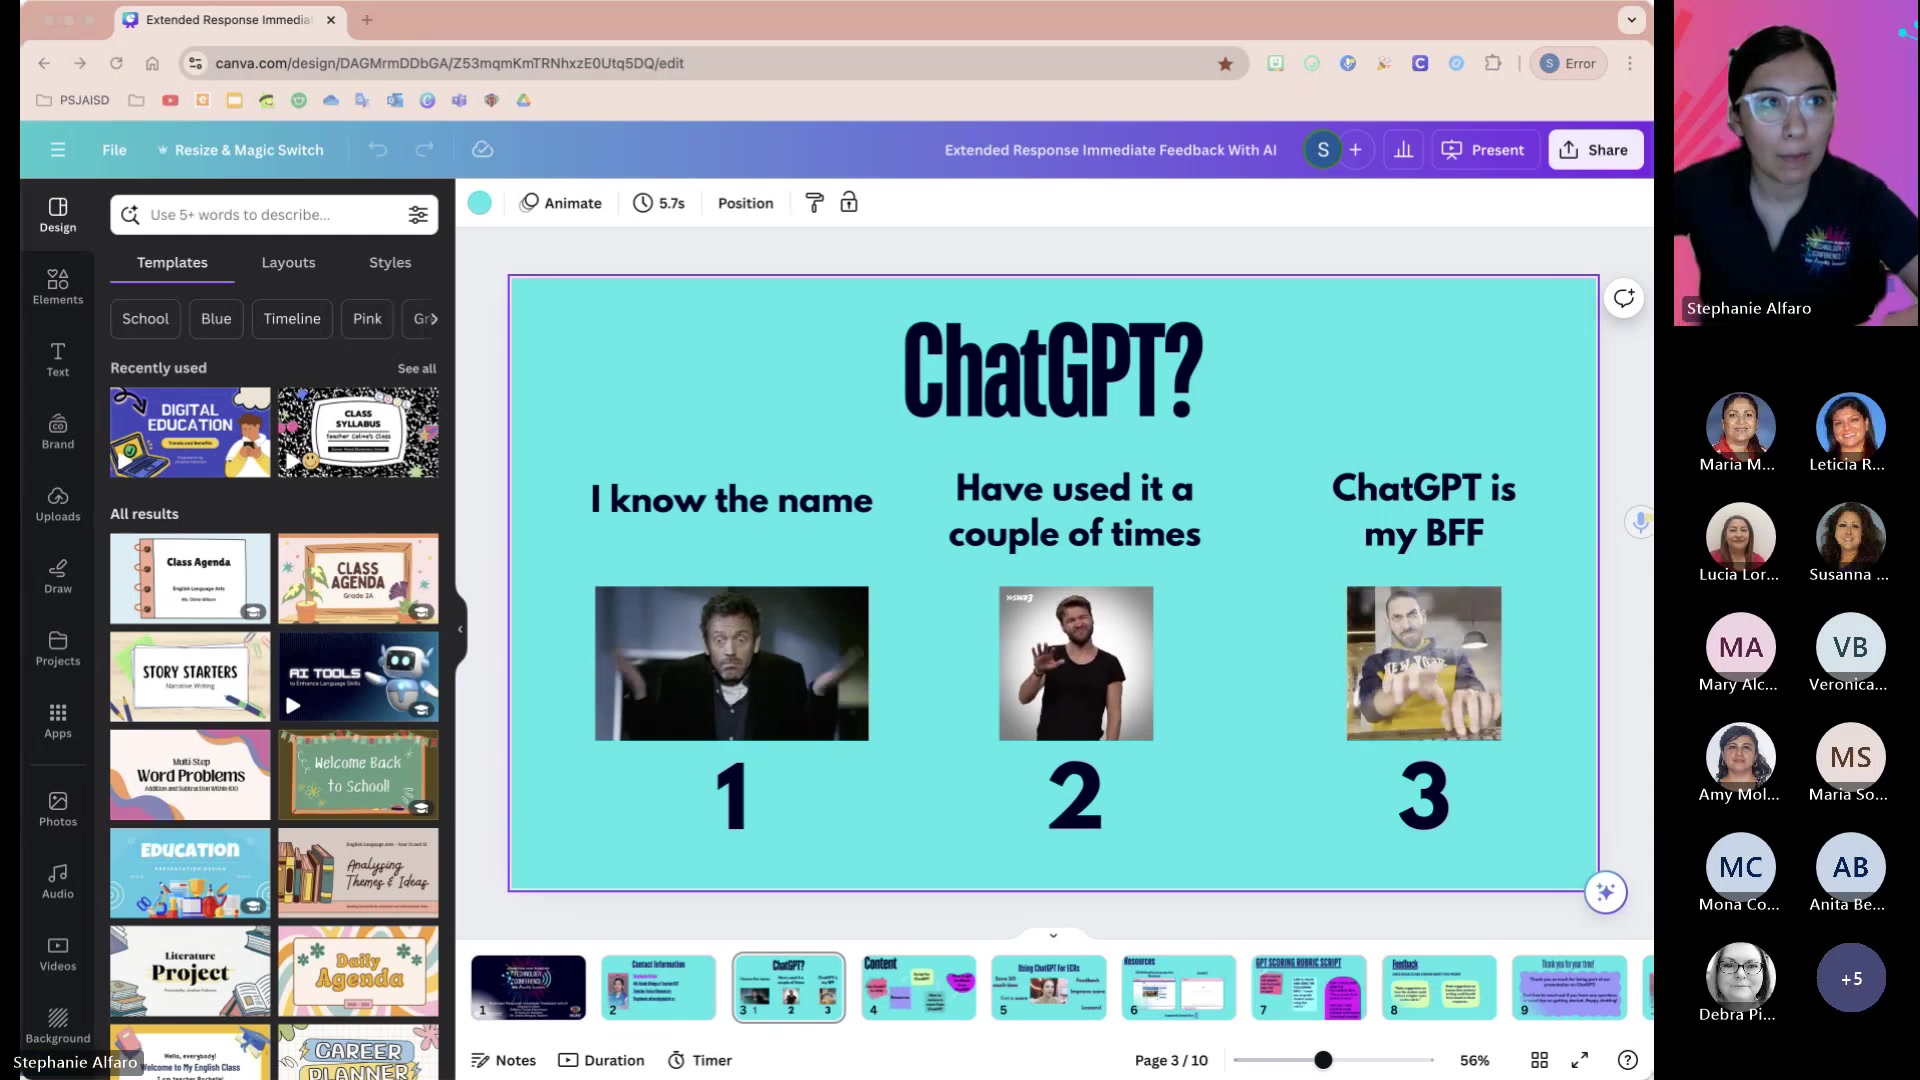Open the Position panel
The height and width of the screenshot is (1080, 1920).
pyautogui.click(x=745, y=203)
